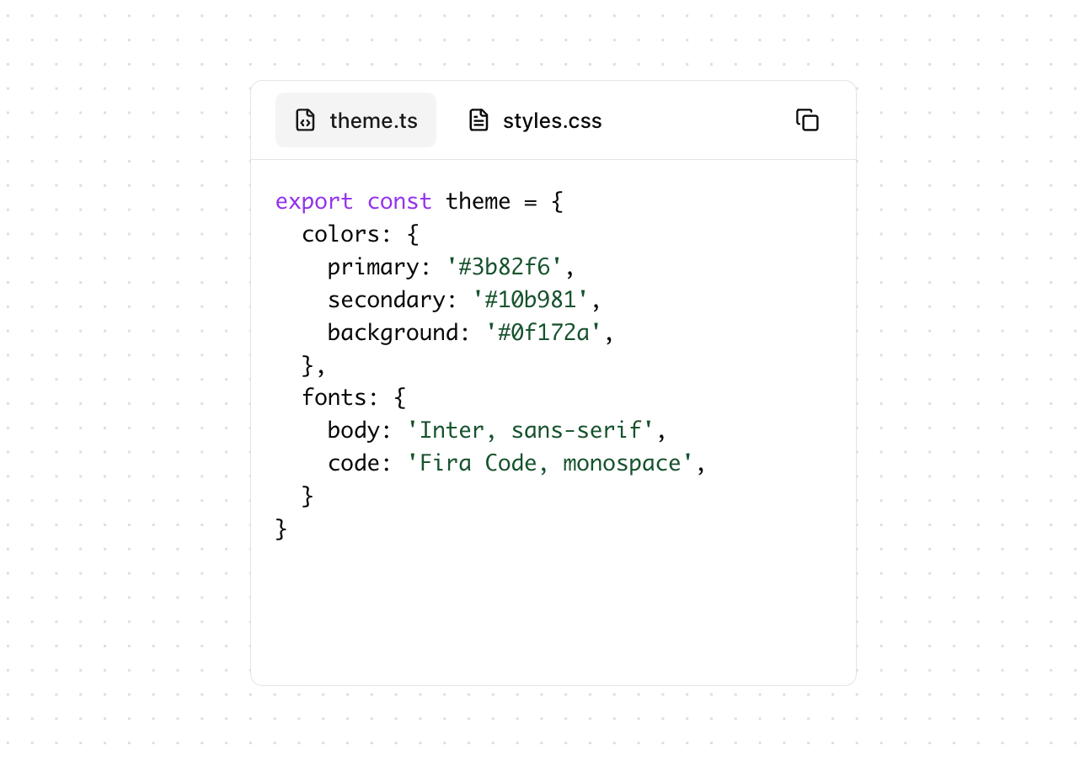Click the 'colors:' property name
Image resolution: width=1080 pixels, height=766 pixels.
click(346, 234)
